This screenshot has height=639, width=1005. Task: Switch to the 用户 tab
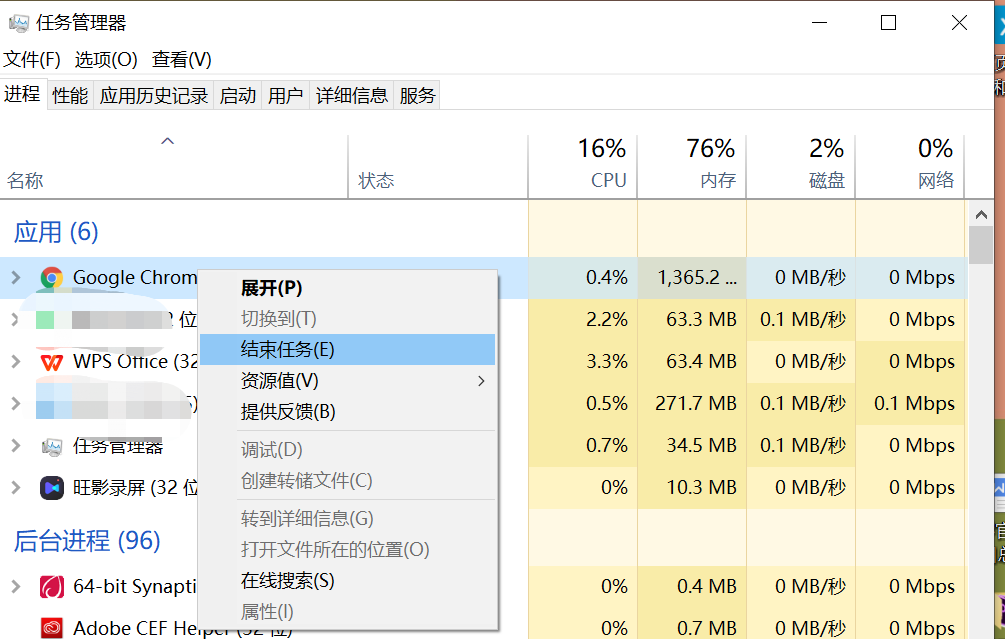coord(285,95)
